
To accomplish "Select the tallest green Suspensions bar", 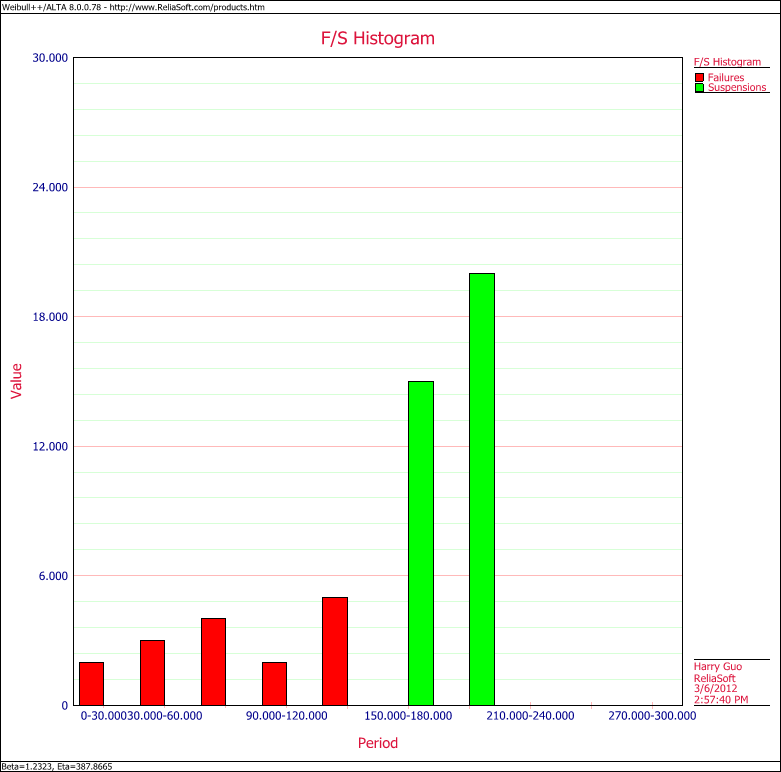I will click(x=482, y=488).
